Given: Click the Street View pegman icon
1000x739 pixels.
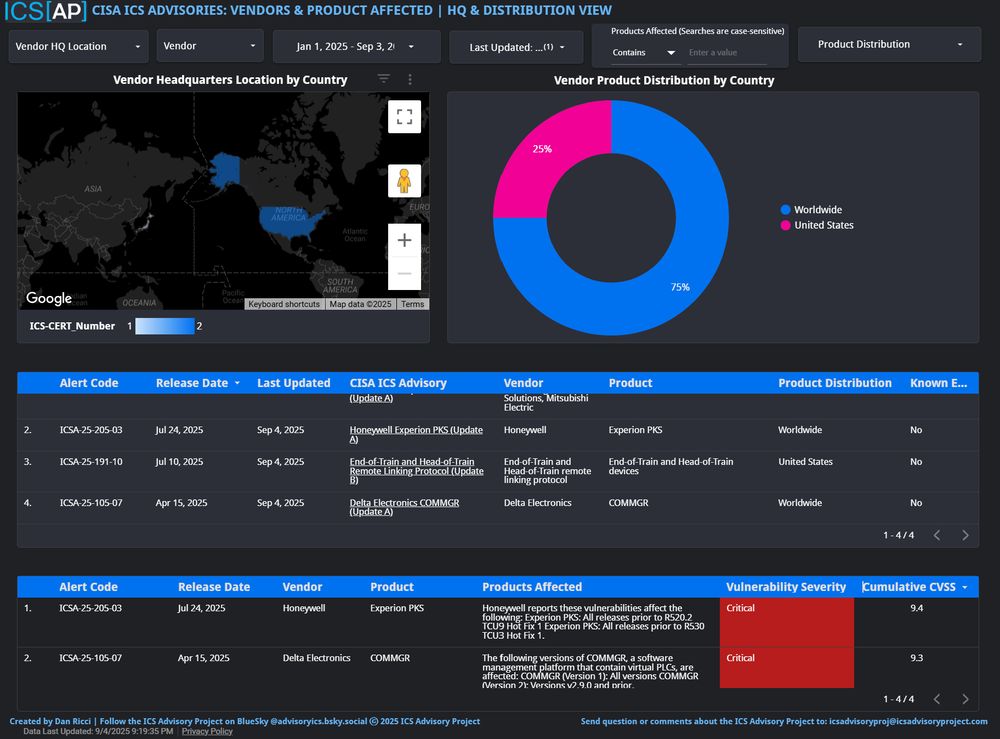Looking at the screenshot, I should click(x=404, y=181).
